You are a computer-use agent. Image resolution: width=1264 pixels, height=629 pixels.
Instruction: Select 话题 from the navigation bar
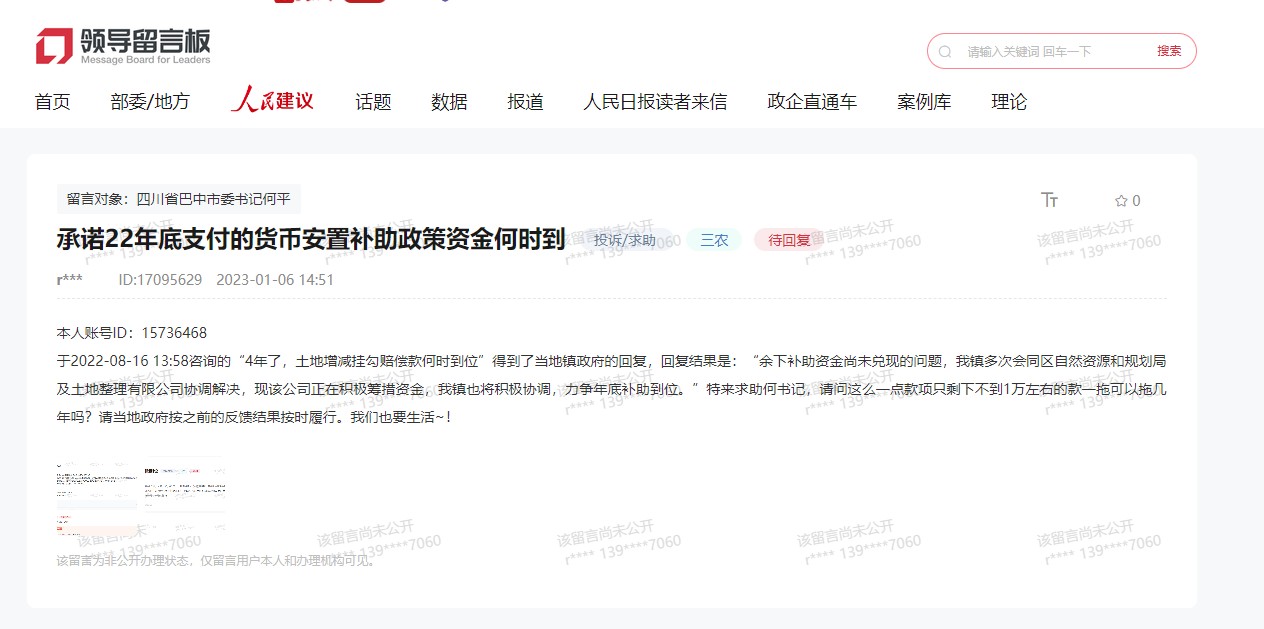(x=373, y=102)
